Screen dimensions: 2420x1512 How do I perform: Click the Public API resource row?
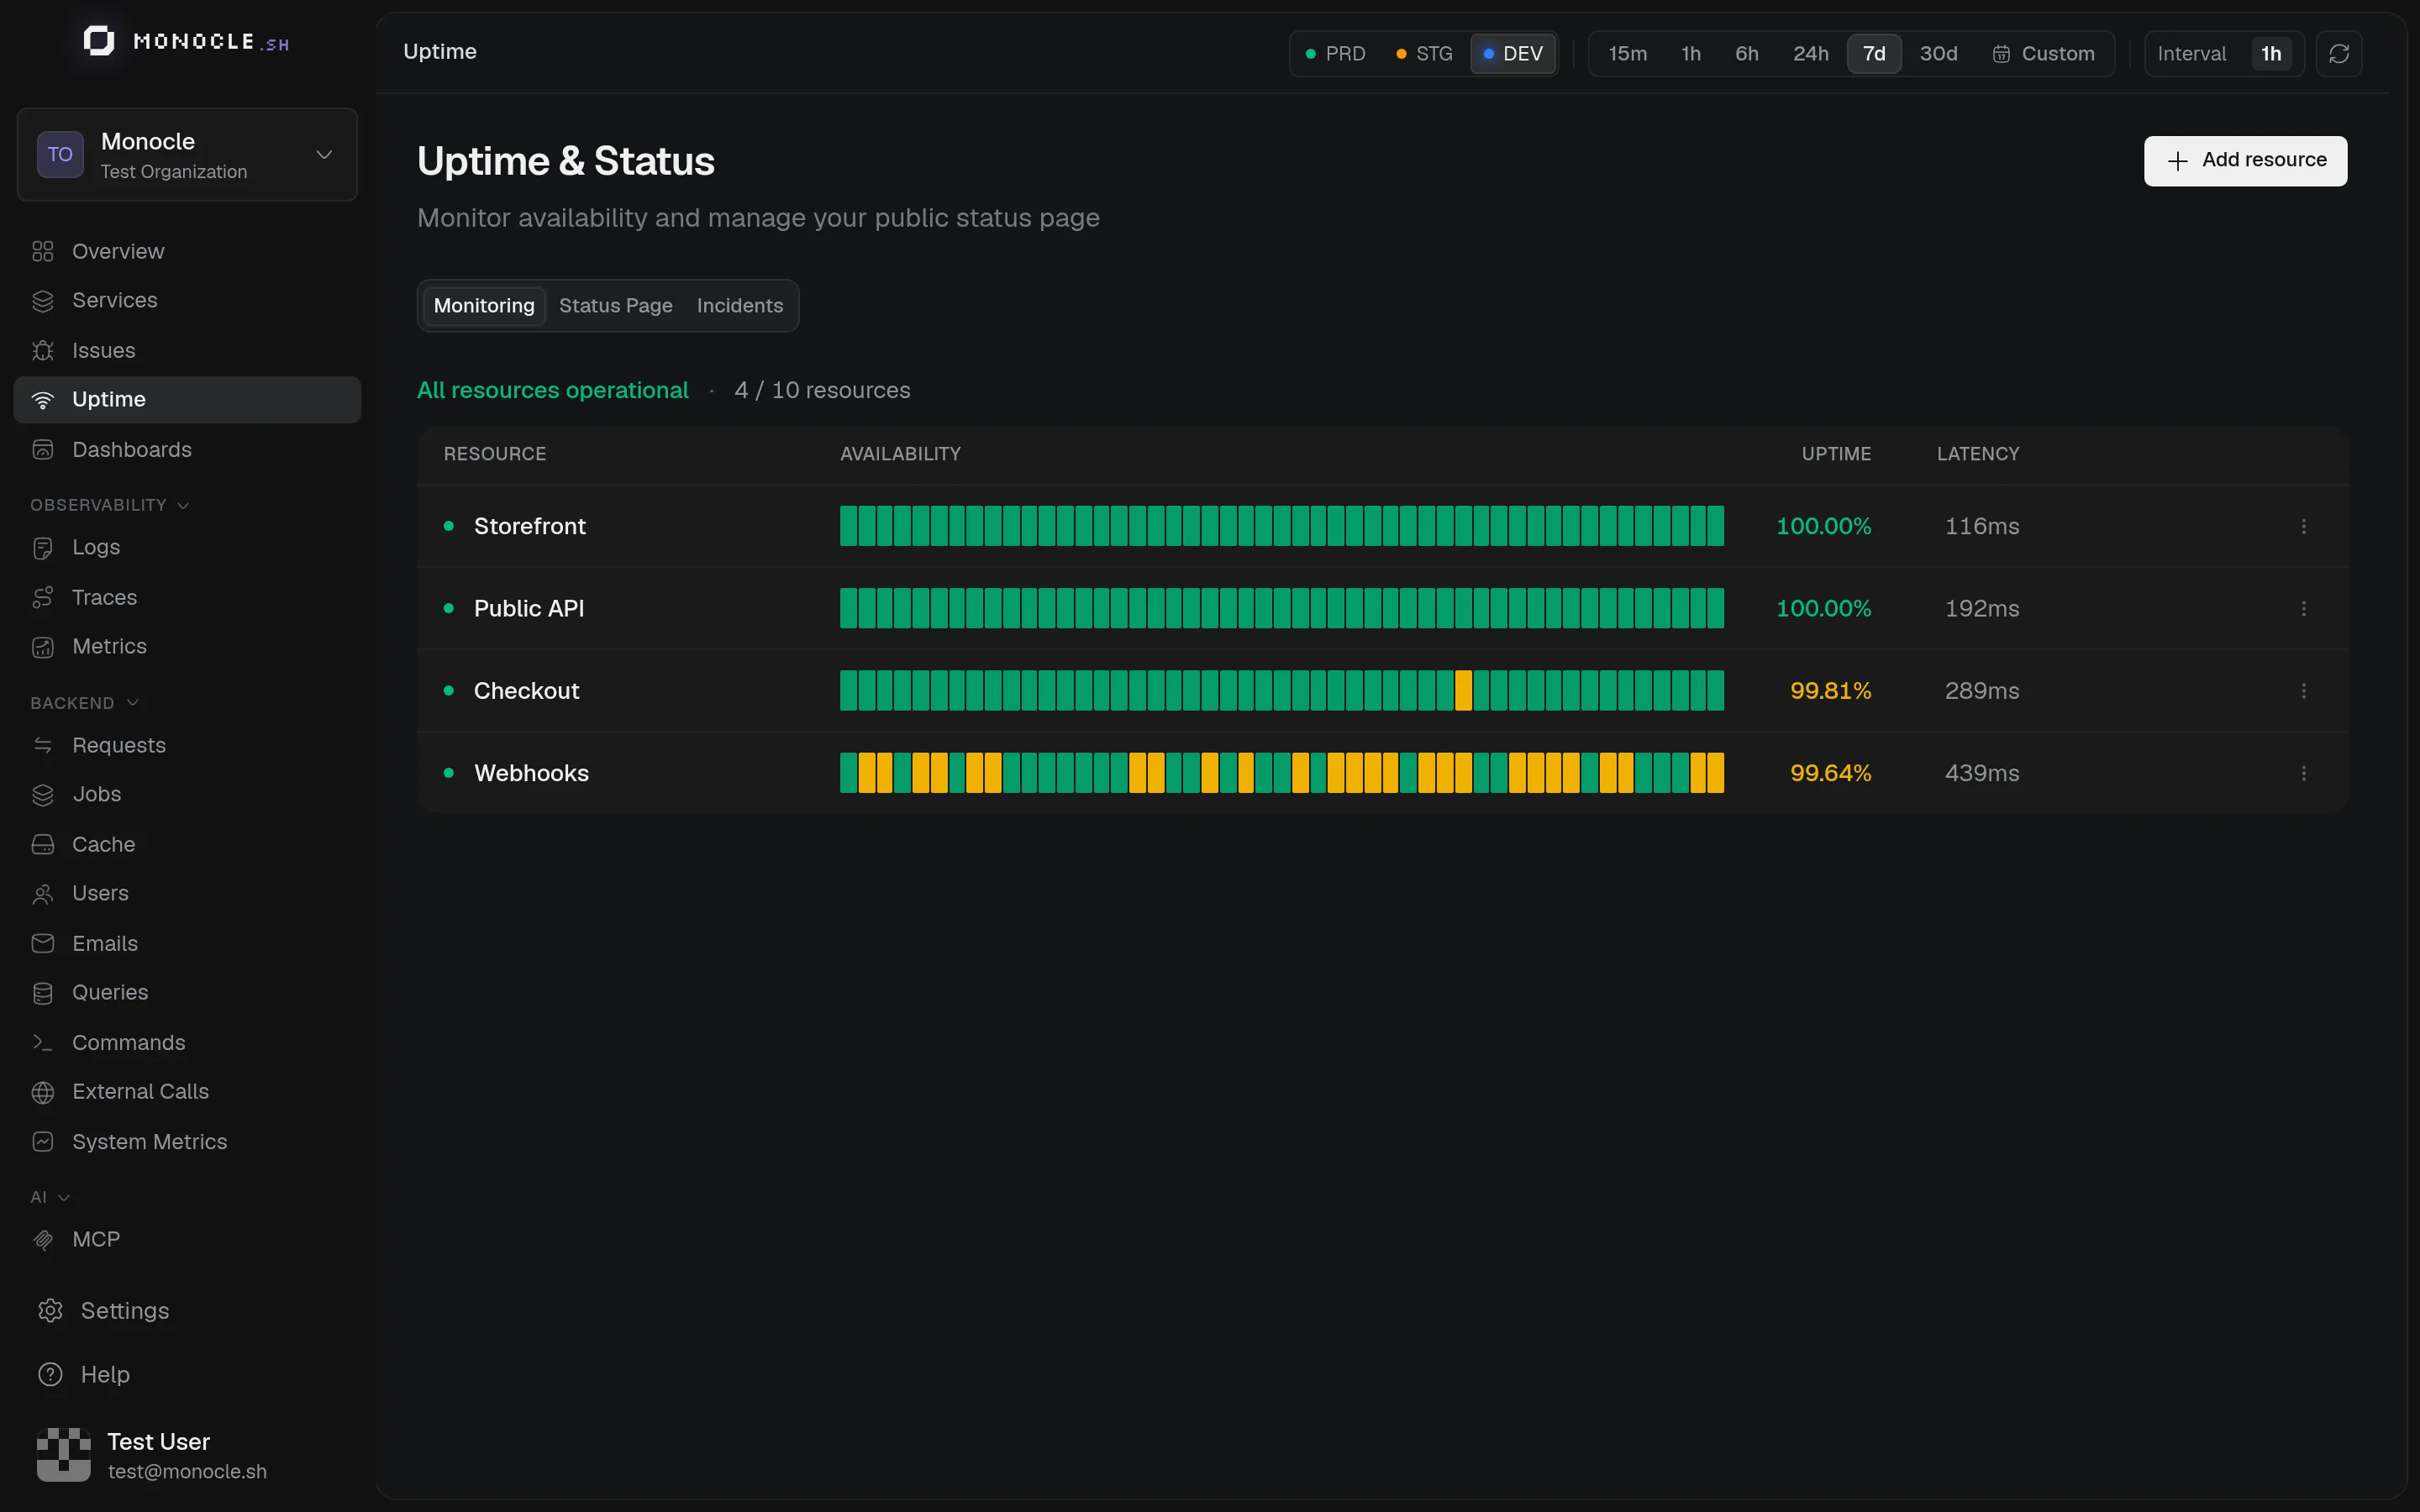tap(1382, 608)
